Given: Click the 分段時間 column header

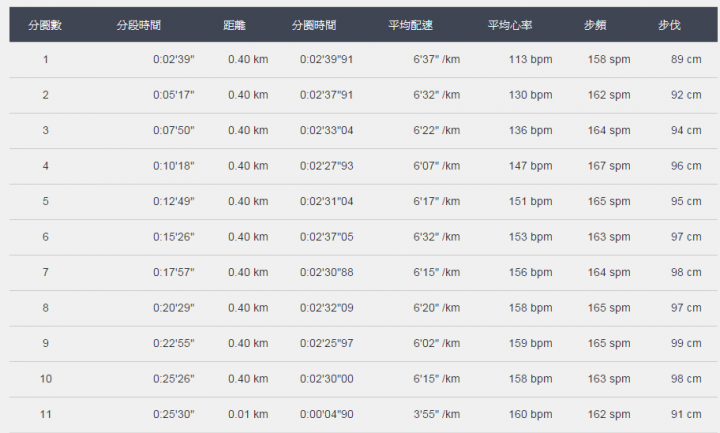Looking at the screenshot, I should [139, 25].
